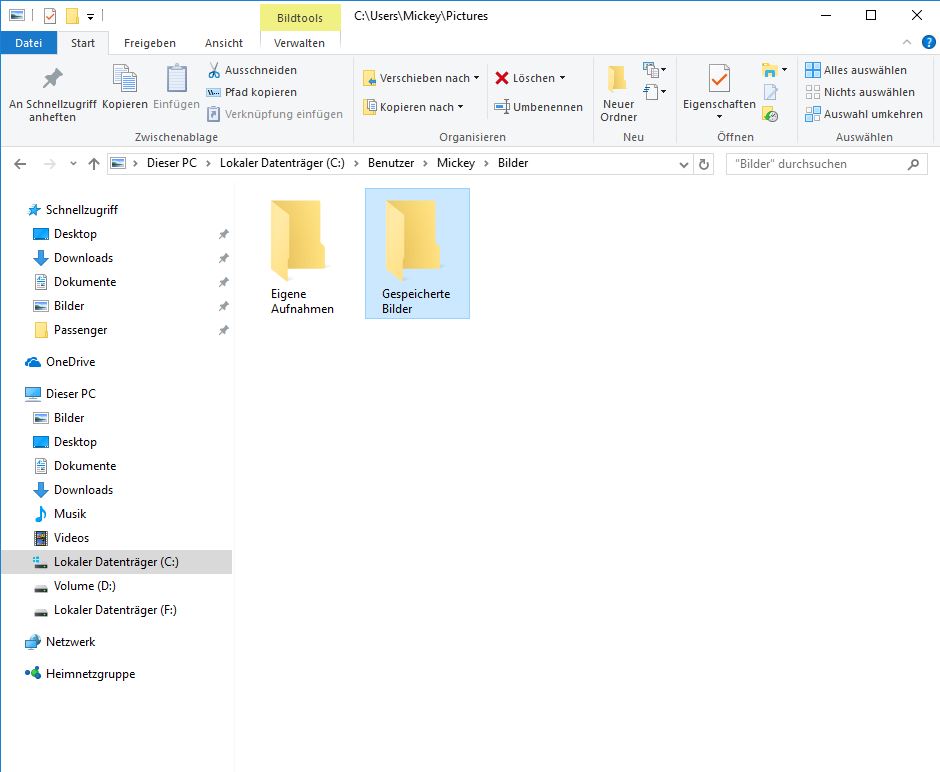Image resolution: width=940 pixels, height=772 pixels.
Task: Open the quick access toolbar customize dropdown
Action: click(91, 17)
